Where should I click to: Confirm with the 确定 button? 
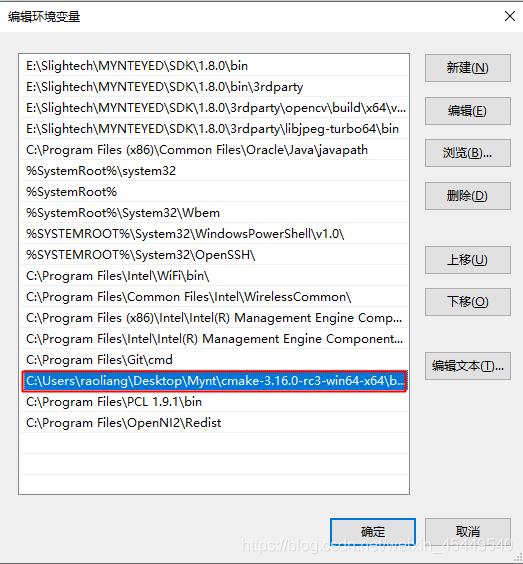[x=373, y=532]
